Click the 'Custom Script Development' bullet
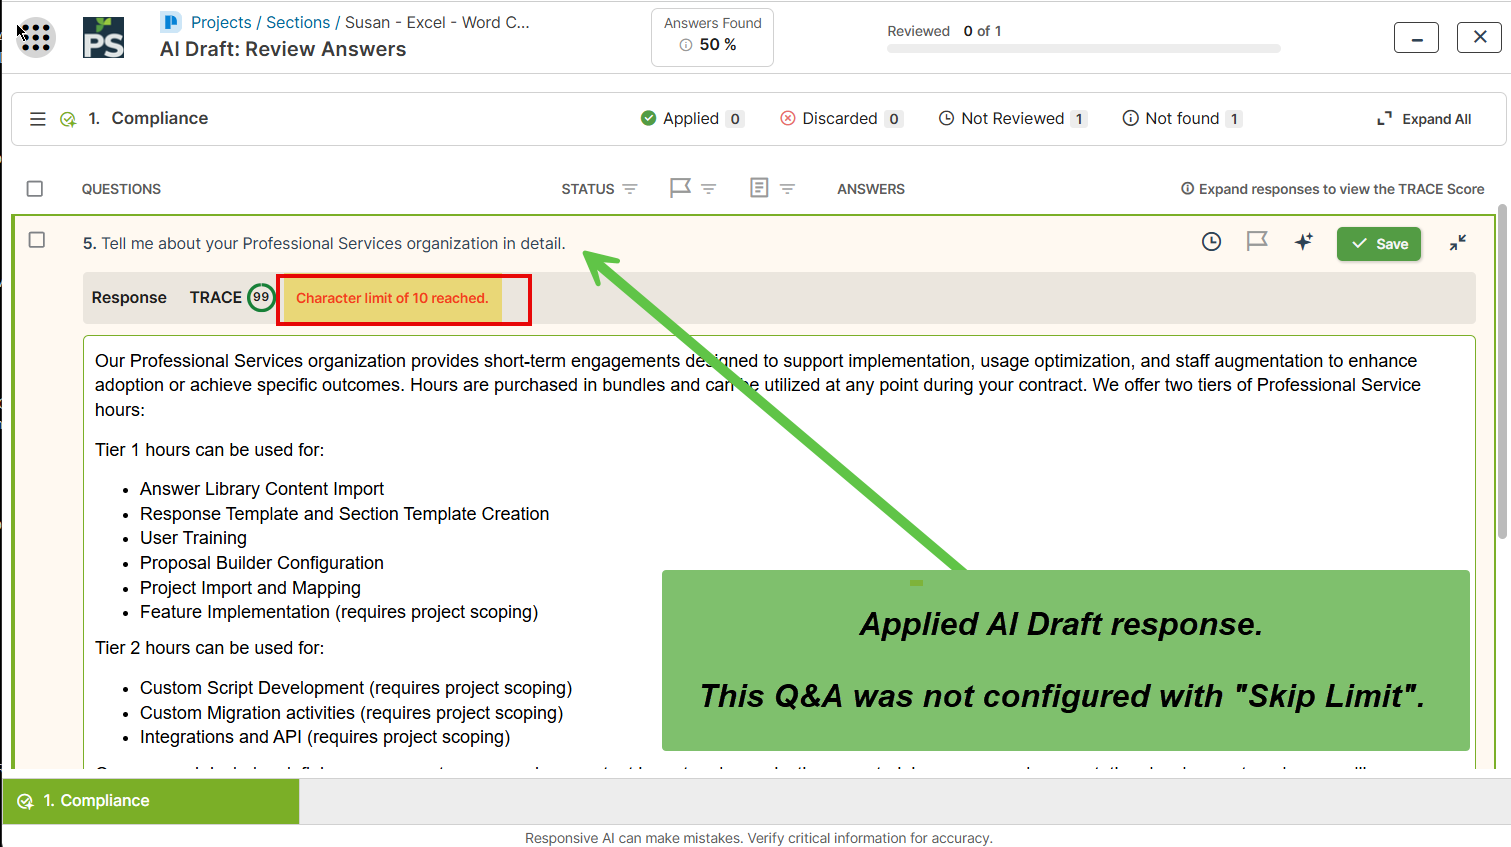 point(356,688)
